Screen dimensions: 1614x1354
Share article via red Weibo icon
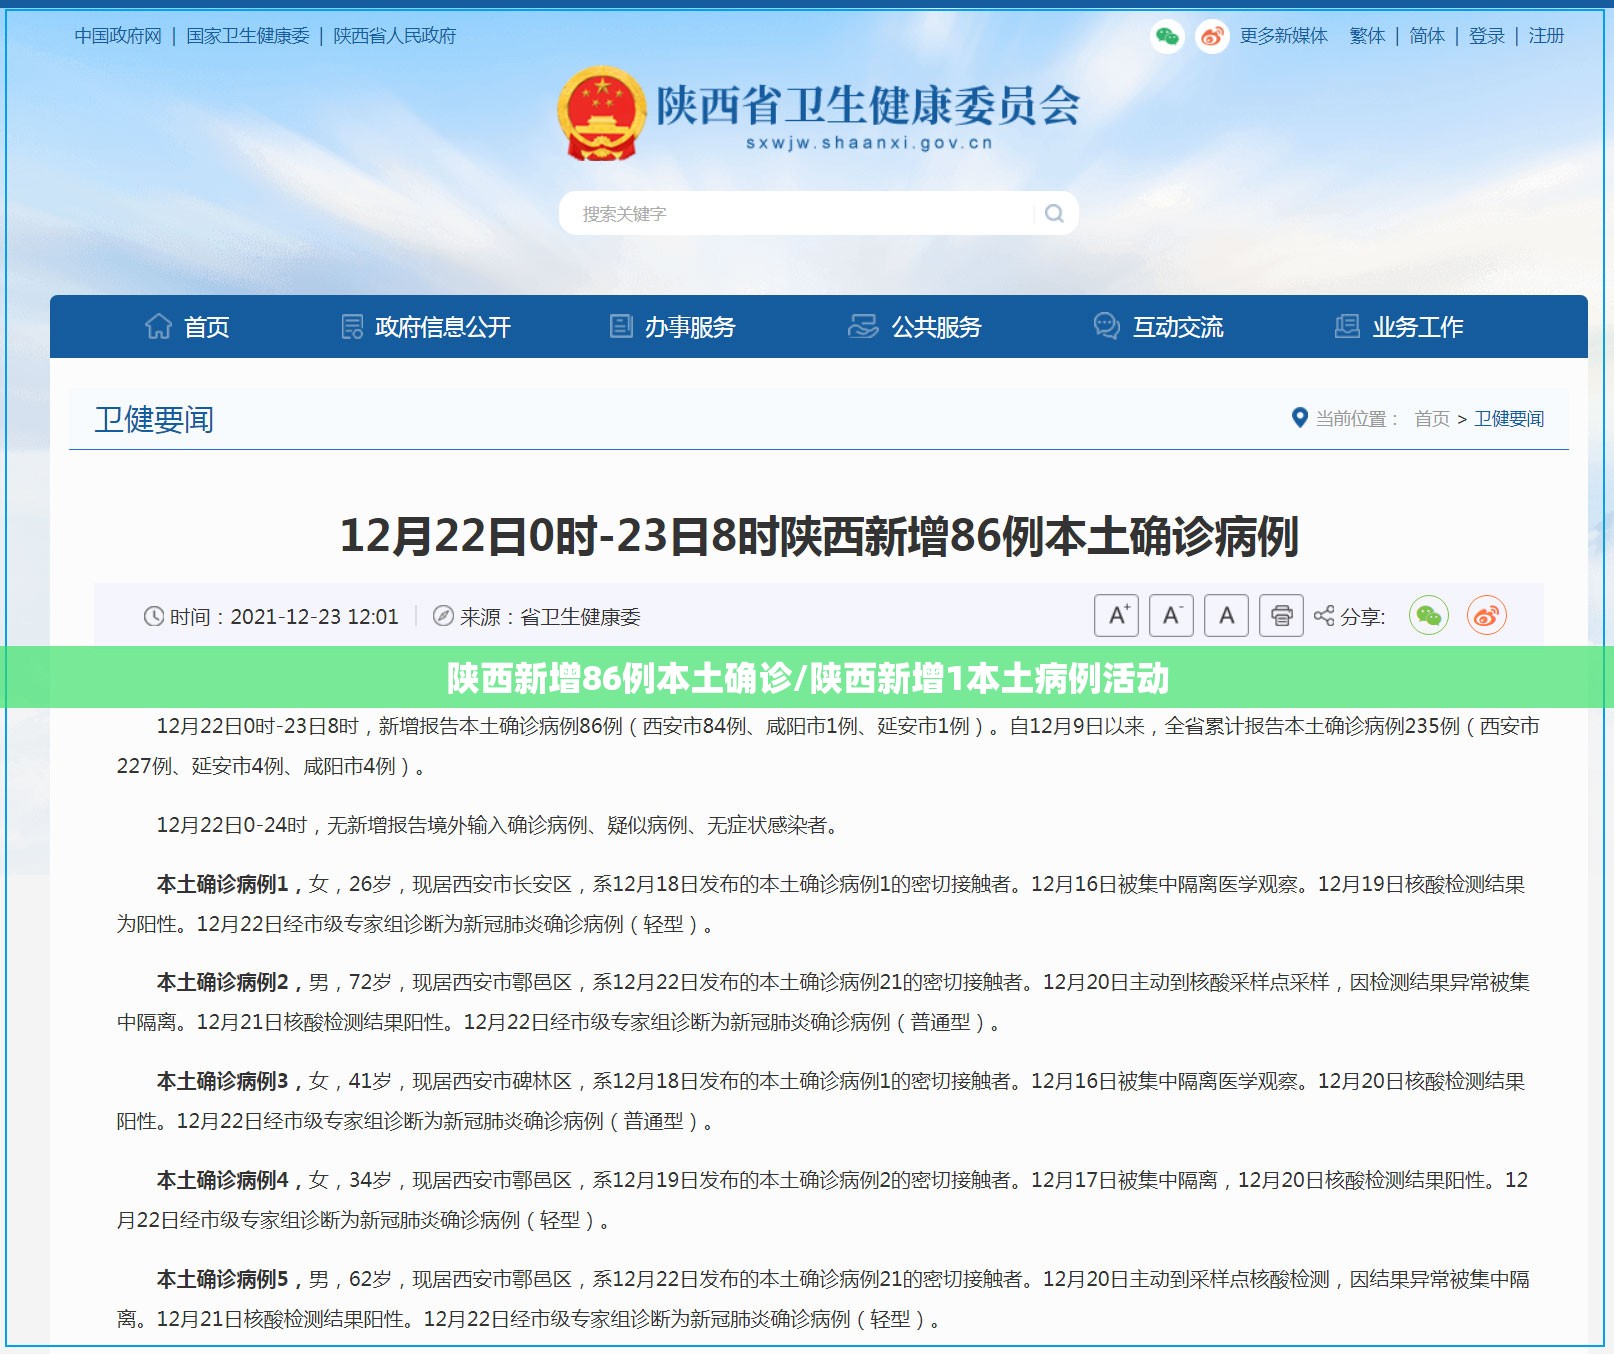tap(1487, 615)
